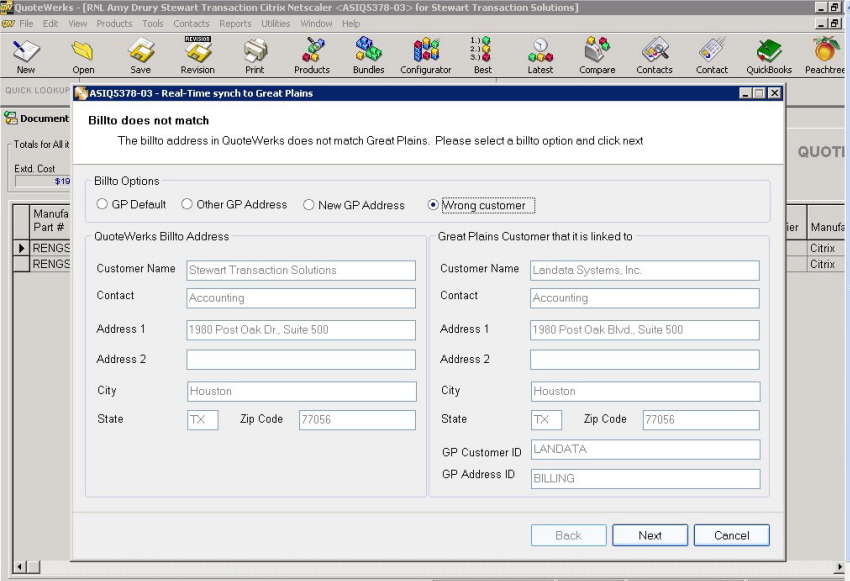This screenshot has height=581, width=850.
Task: Click the Document tab icon
Action: click(x=11, y=118)
